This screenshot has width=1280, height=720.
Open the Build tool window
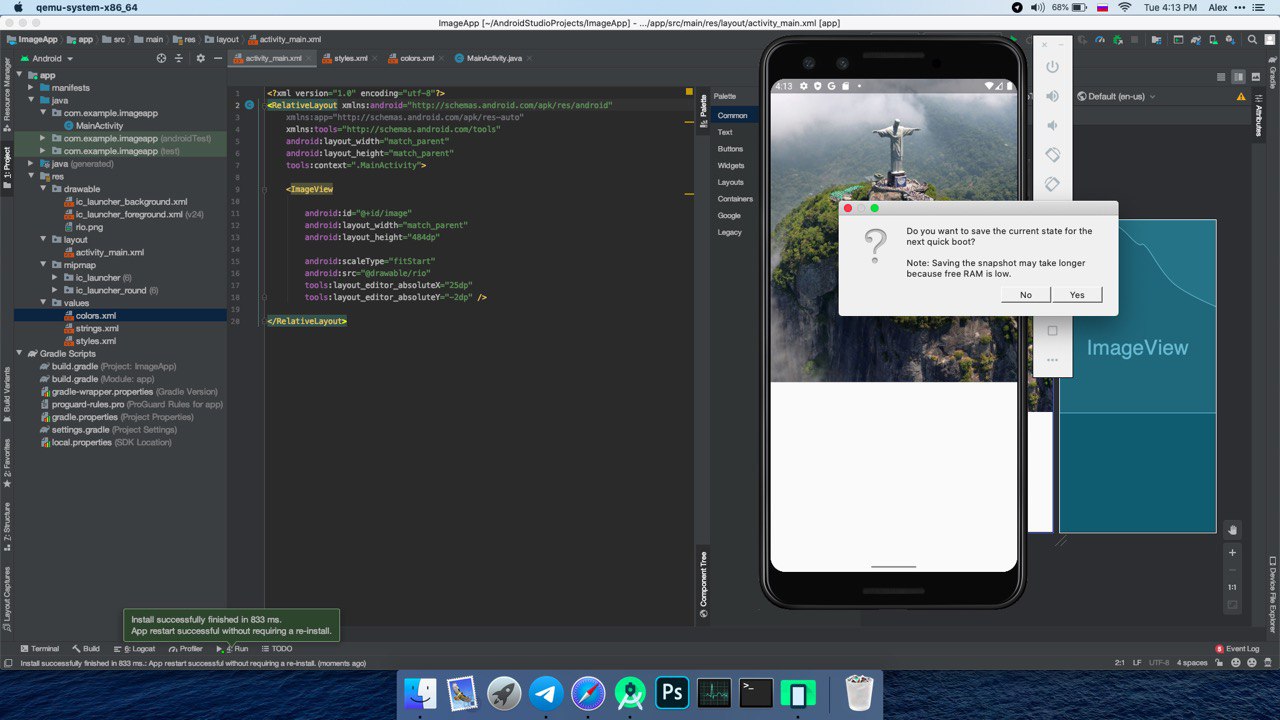[x=86, y=649]
